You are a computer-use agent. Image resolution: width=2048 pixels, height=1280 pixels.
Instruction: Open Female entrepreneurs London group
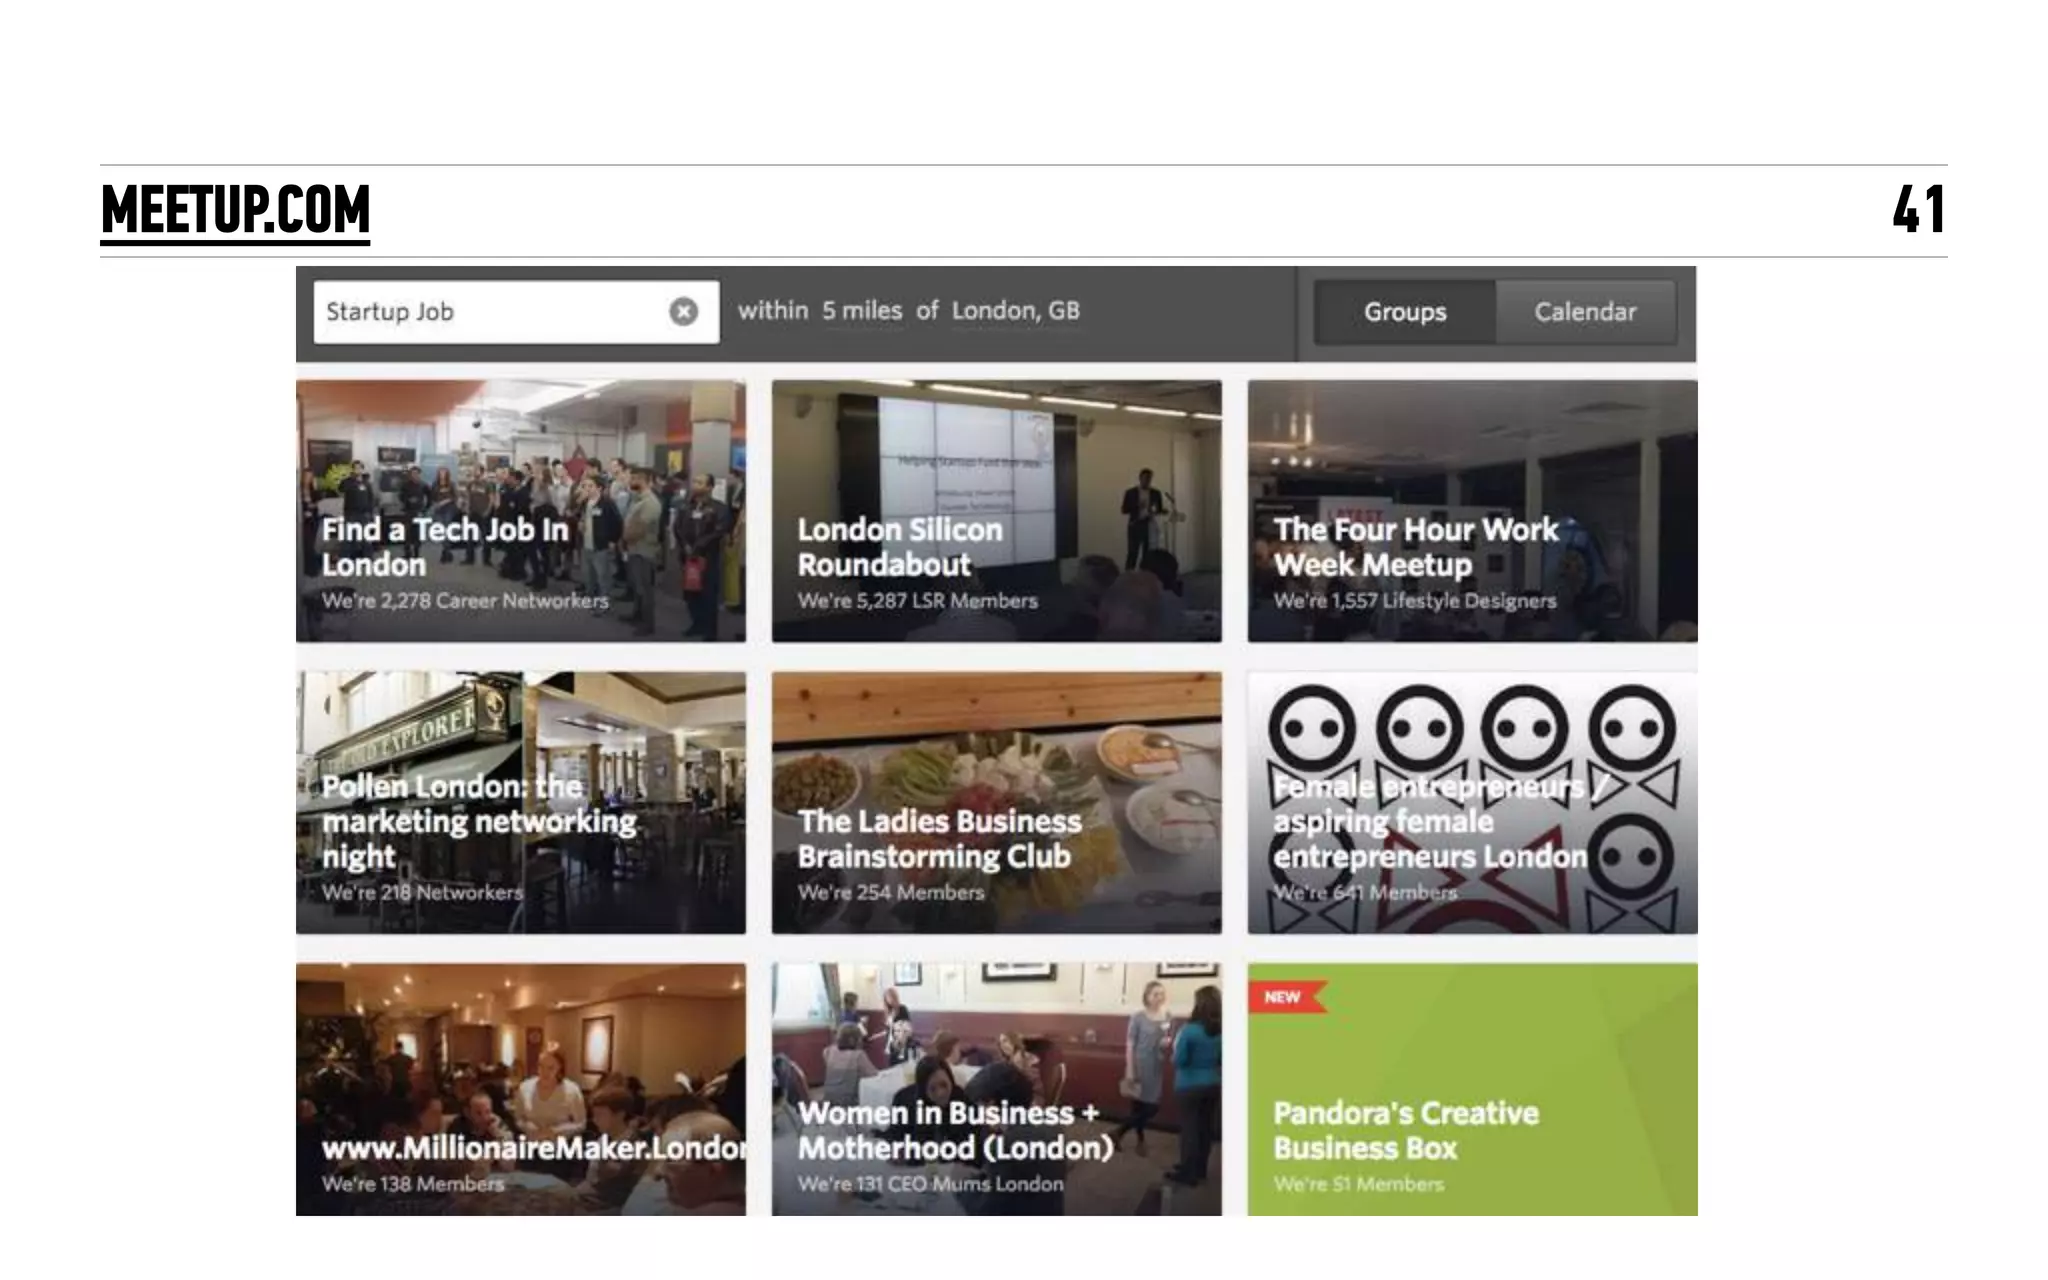click(1428, 821)
